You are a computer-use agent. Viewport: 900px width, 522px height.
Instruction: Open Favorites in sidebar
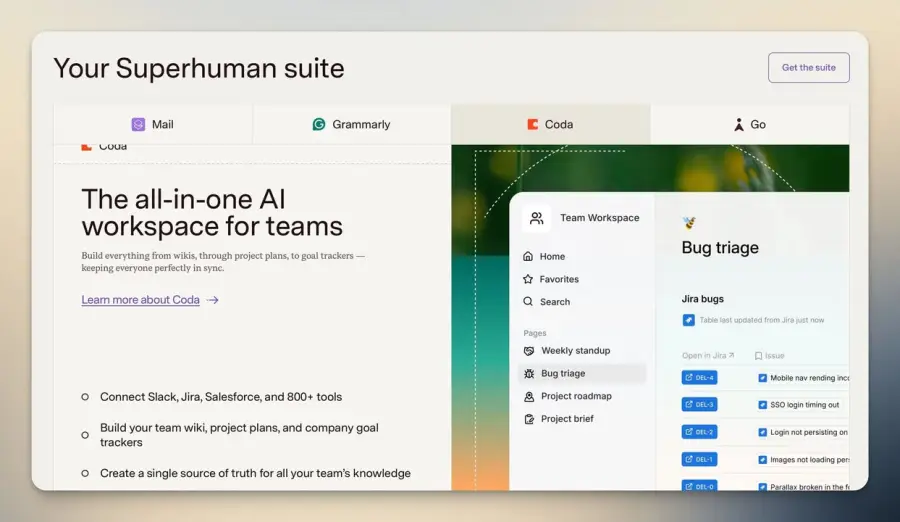click(559, 279)
